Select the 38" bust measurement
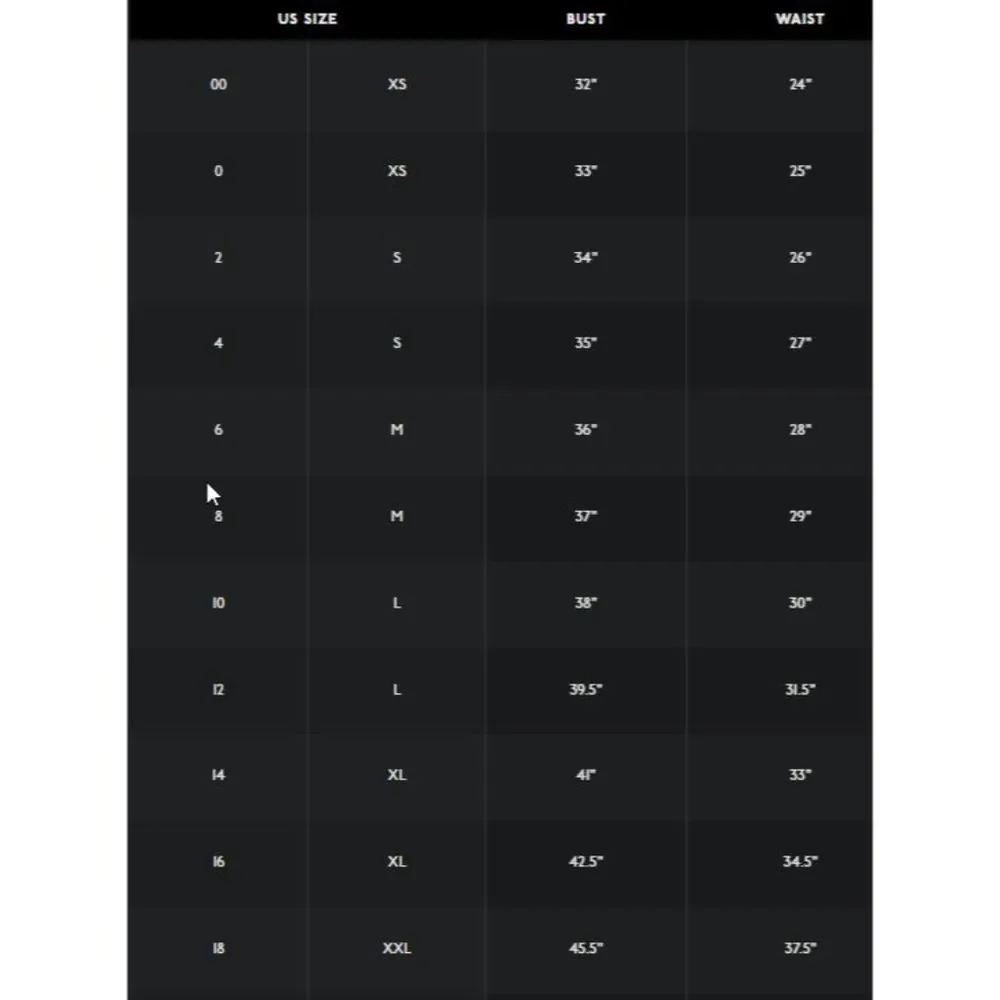Image resolution: width=1000 pixels, height=1000 pixels. 585,603
